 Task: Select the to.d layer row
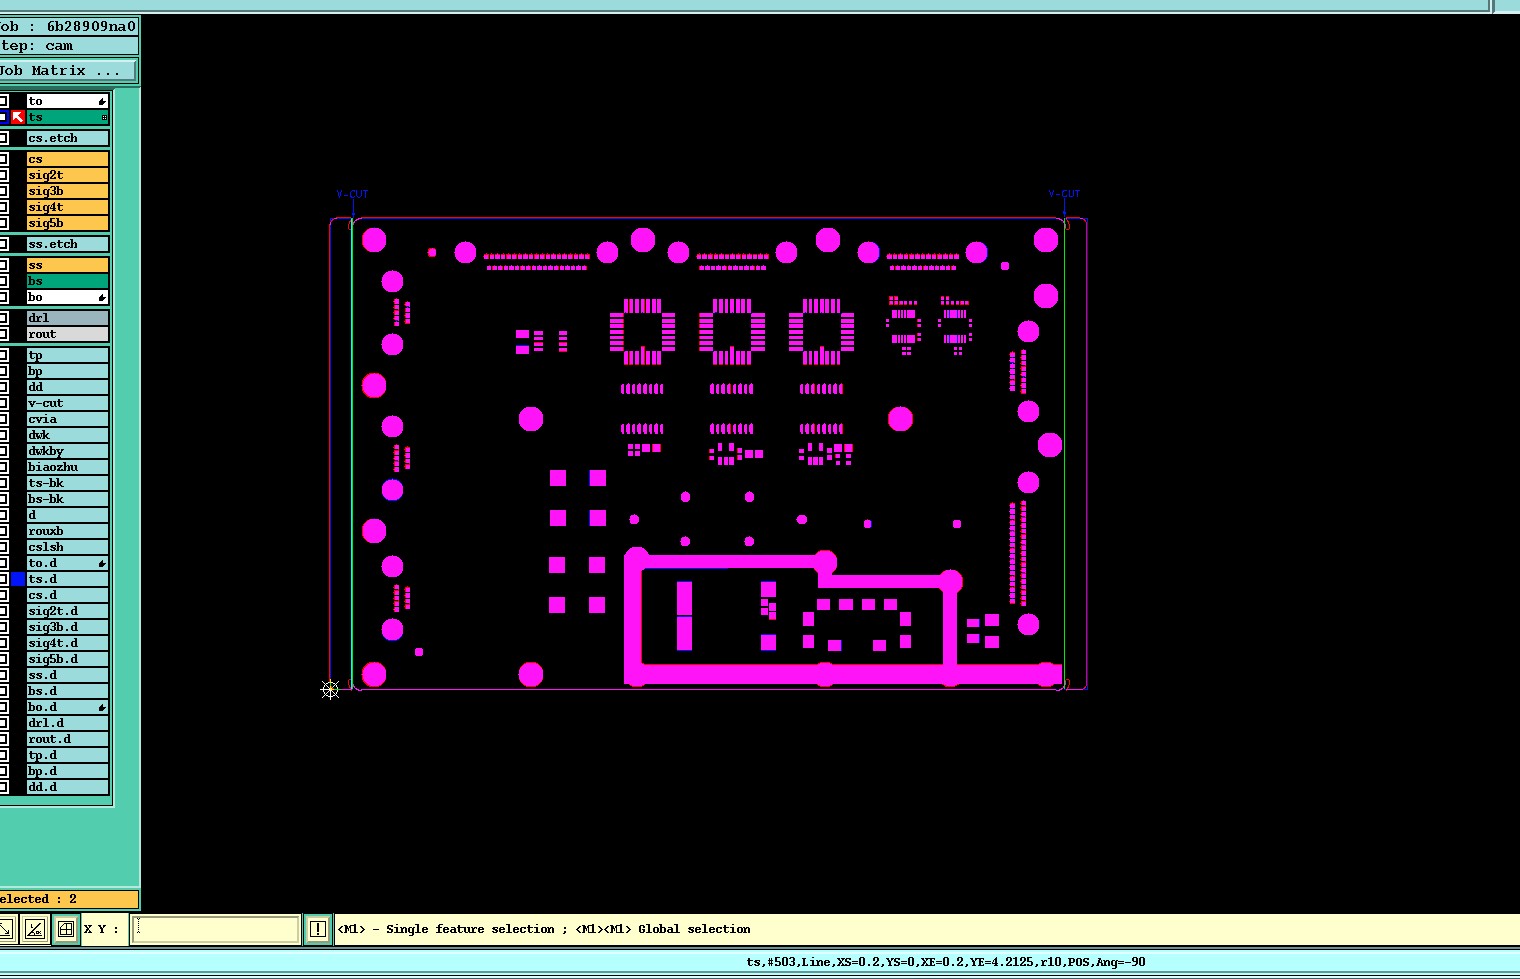pyautogui.click(x=67, y=563)
